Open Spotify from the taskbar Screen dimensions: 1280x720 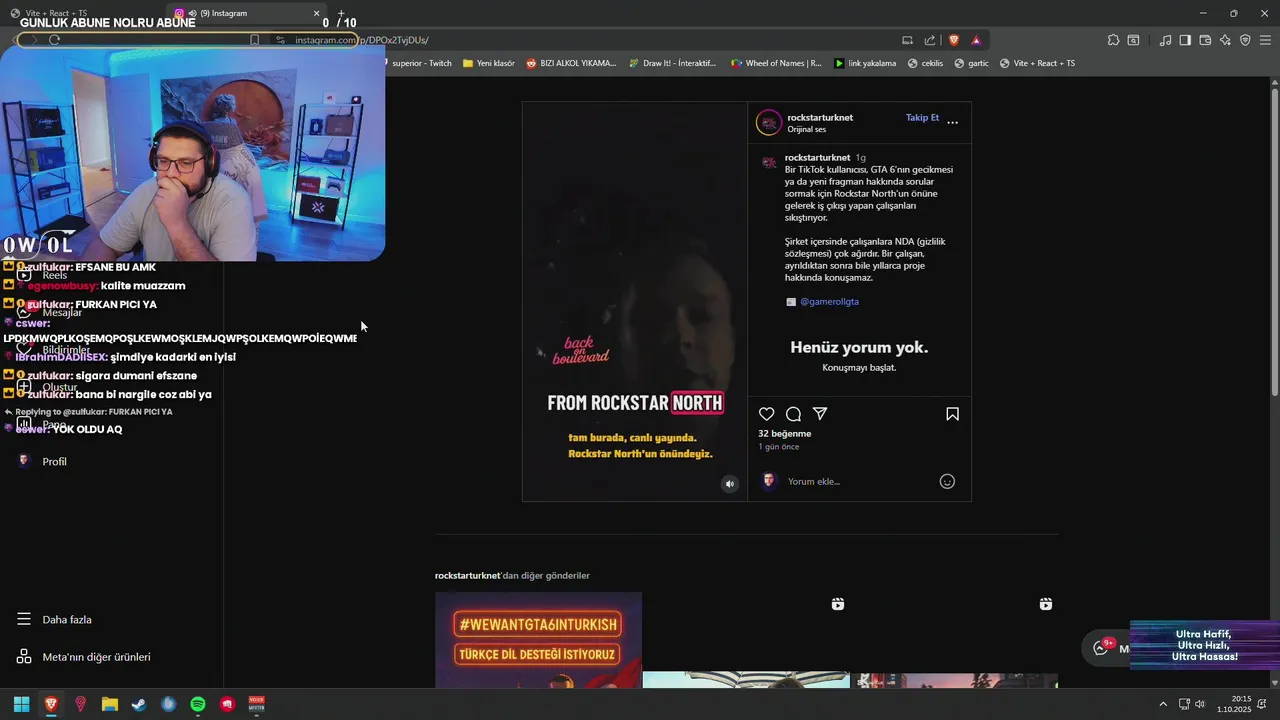coord(198,704)
